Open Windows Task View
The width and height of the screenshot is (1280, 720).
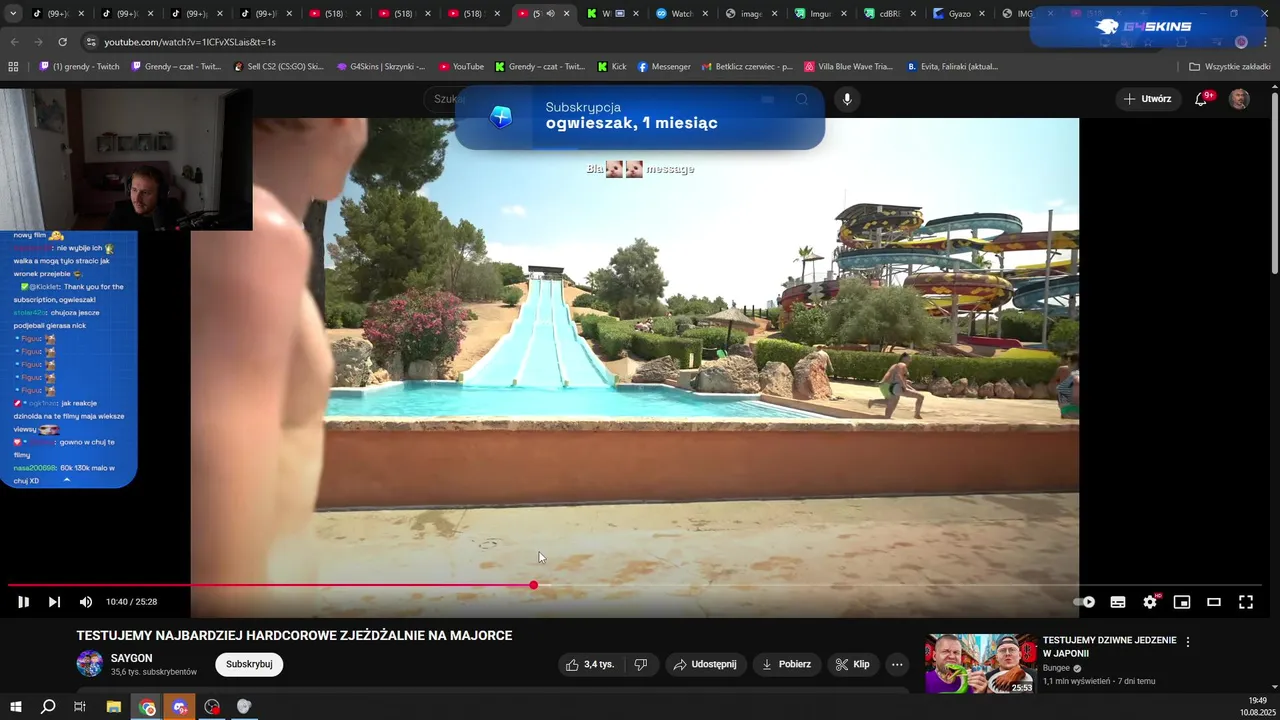[80, 707]
